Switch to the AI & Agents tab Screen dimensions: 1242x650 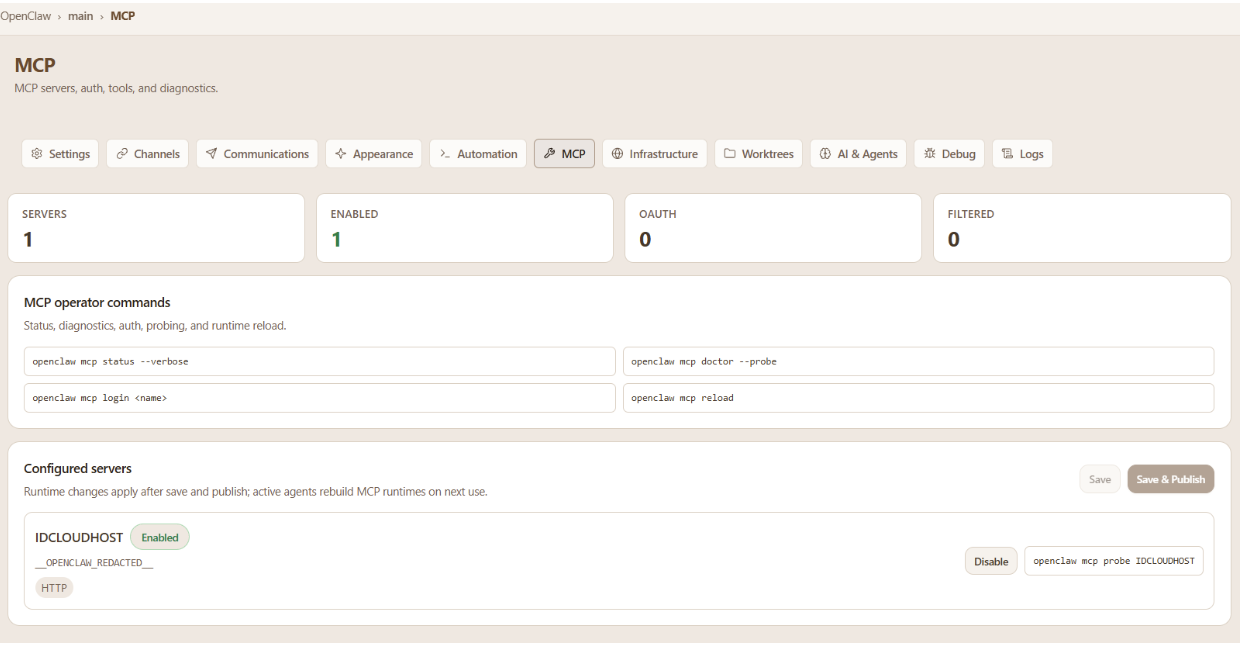(x=858, y=154)
